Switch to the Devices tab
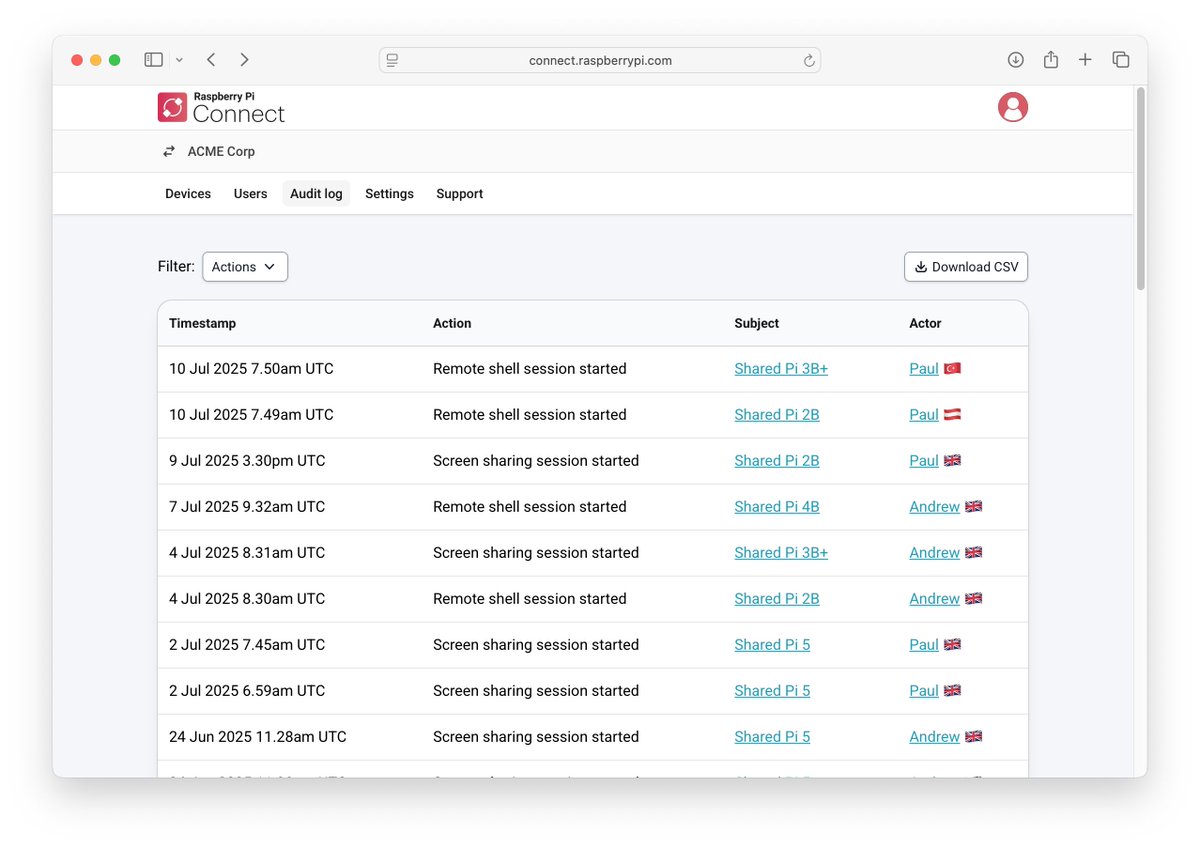Viewport: 1200px width, 847px height. [x=188, y=194]
